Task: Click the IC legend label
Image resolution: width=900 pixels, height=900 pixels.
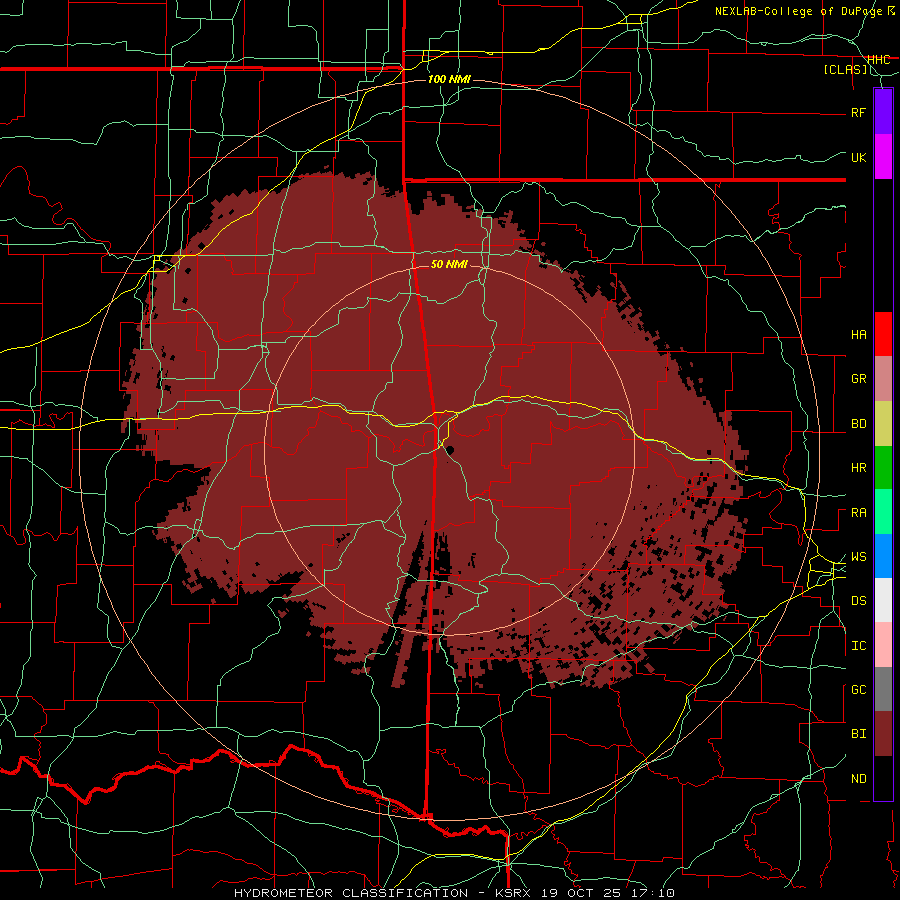Action: [x=859, y=646]
